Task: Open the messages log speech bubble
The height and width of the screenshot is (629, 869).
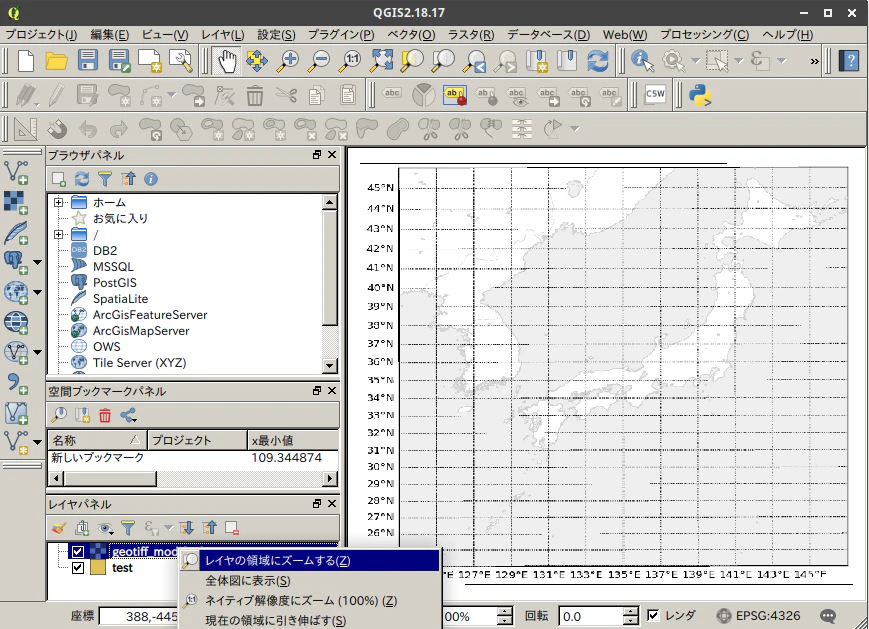Action: [x=828, y=616]
